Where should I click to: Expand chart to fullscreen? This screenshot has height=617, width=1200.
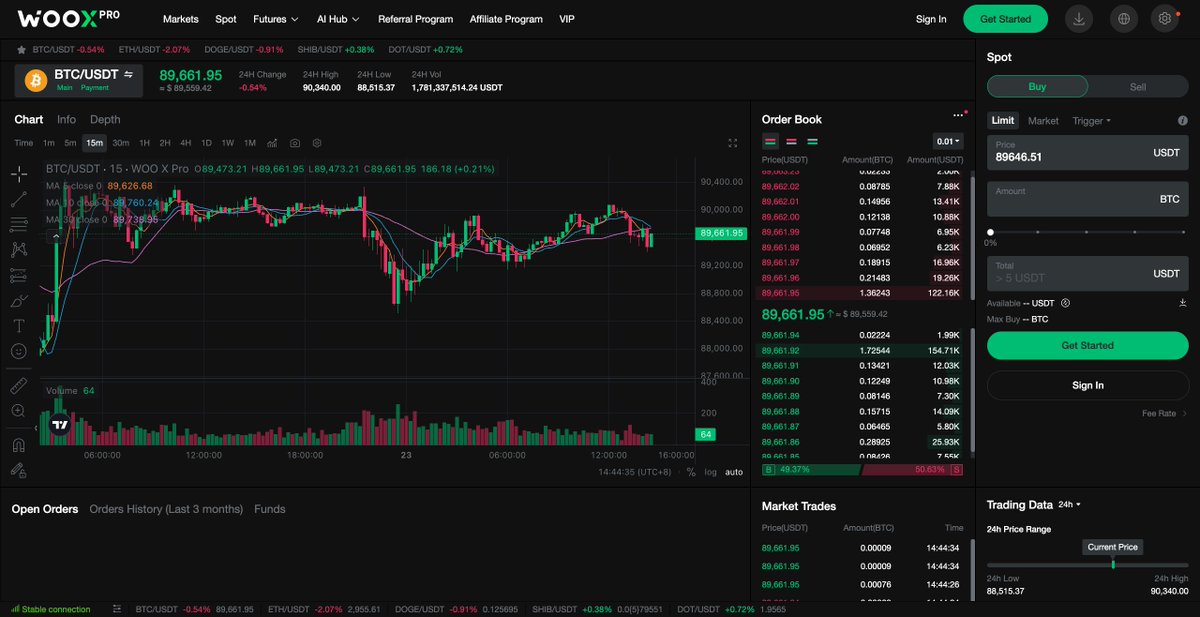pos(733,143)
